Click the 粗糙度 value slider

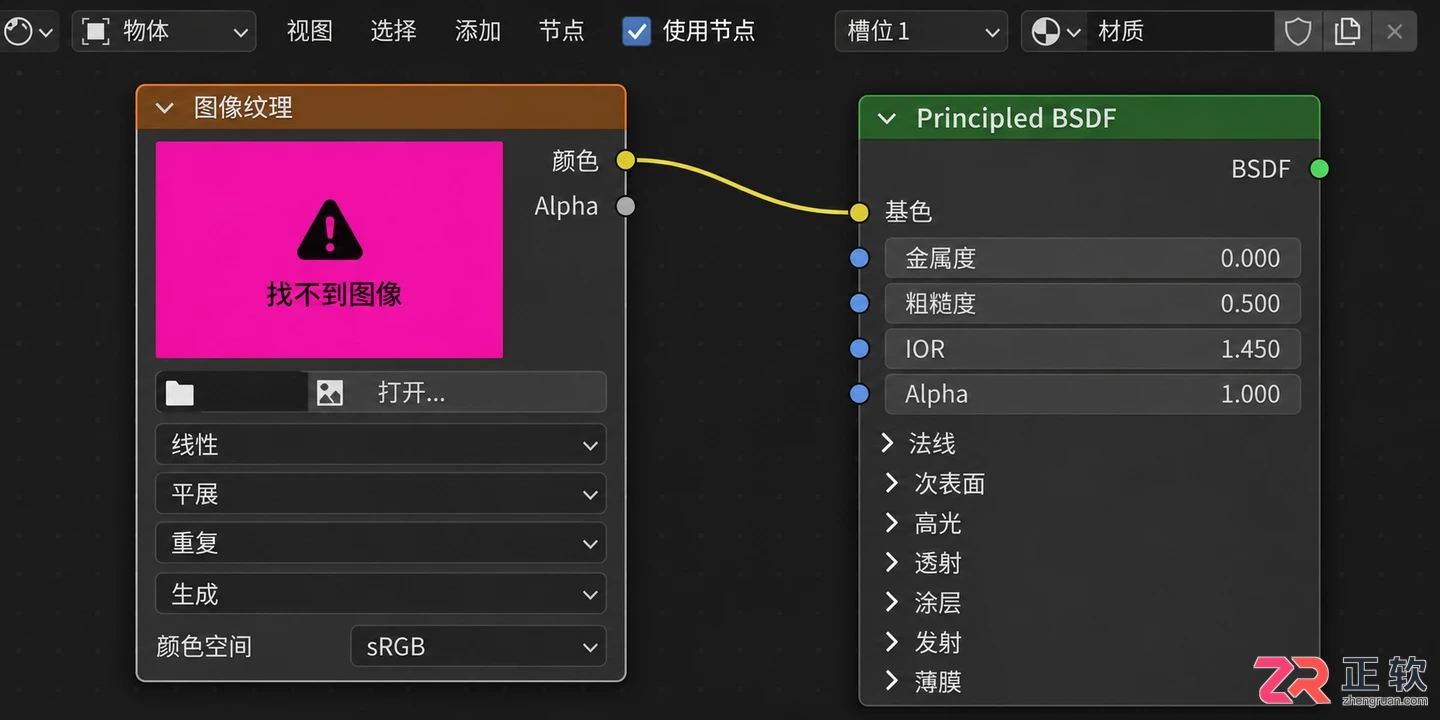click(1093, 303)
